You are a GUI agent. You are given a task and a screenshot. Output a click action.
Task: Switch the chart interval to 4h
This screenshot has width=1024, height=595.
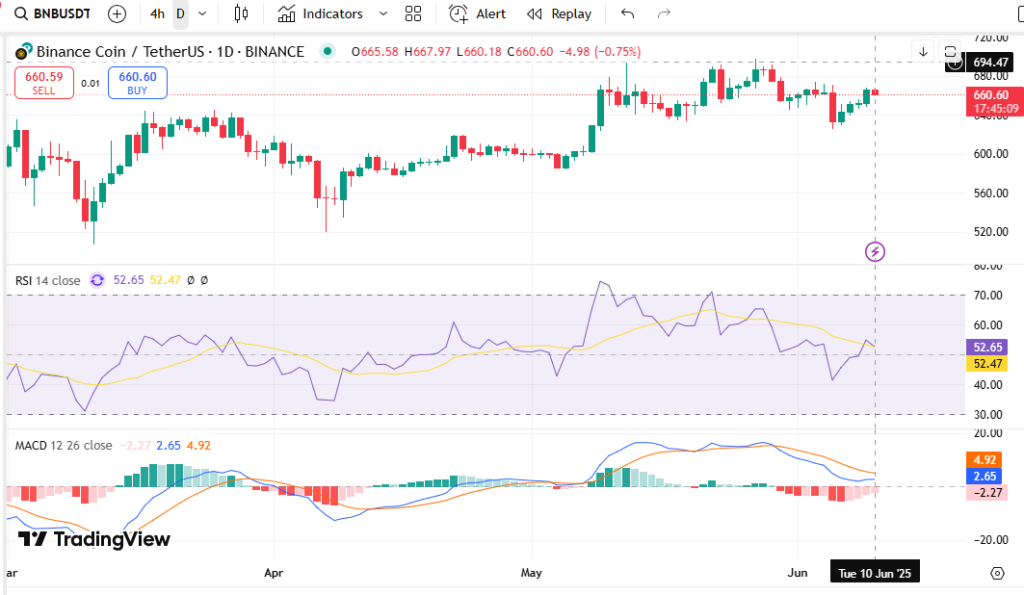(x=157, y=14)
